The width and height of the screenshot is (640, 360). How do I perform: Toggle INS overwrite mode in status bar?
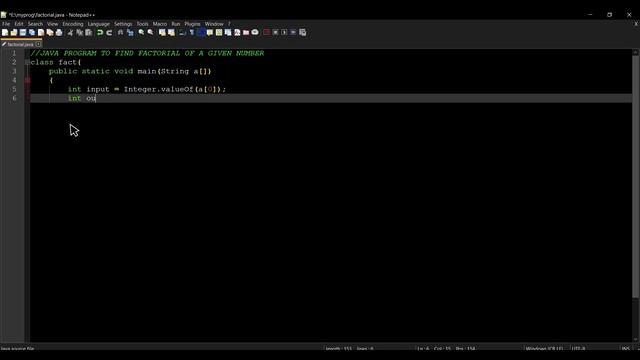(625, 349)
